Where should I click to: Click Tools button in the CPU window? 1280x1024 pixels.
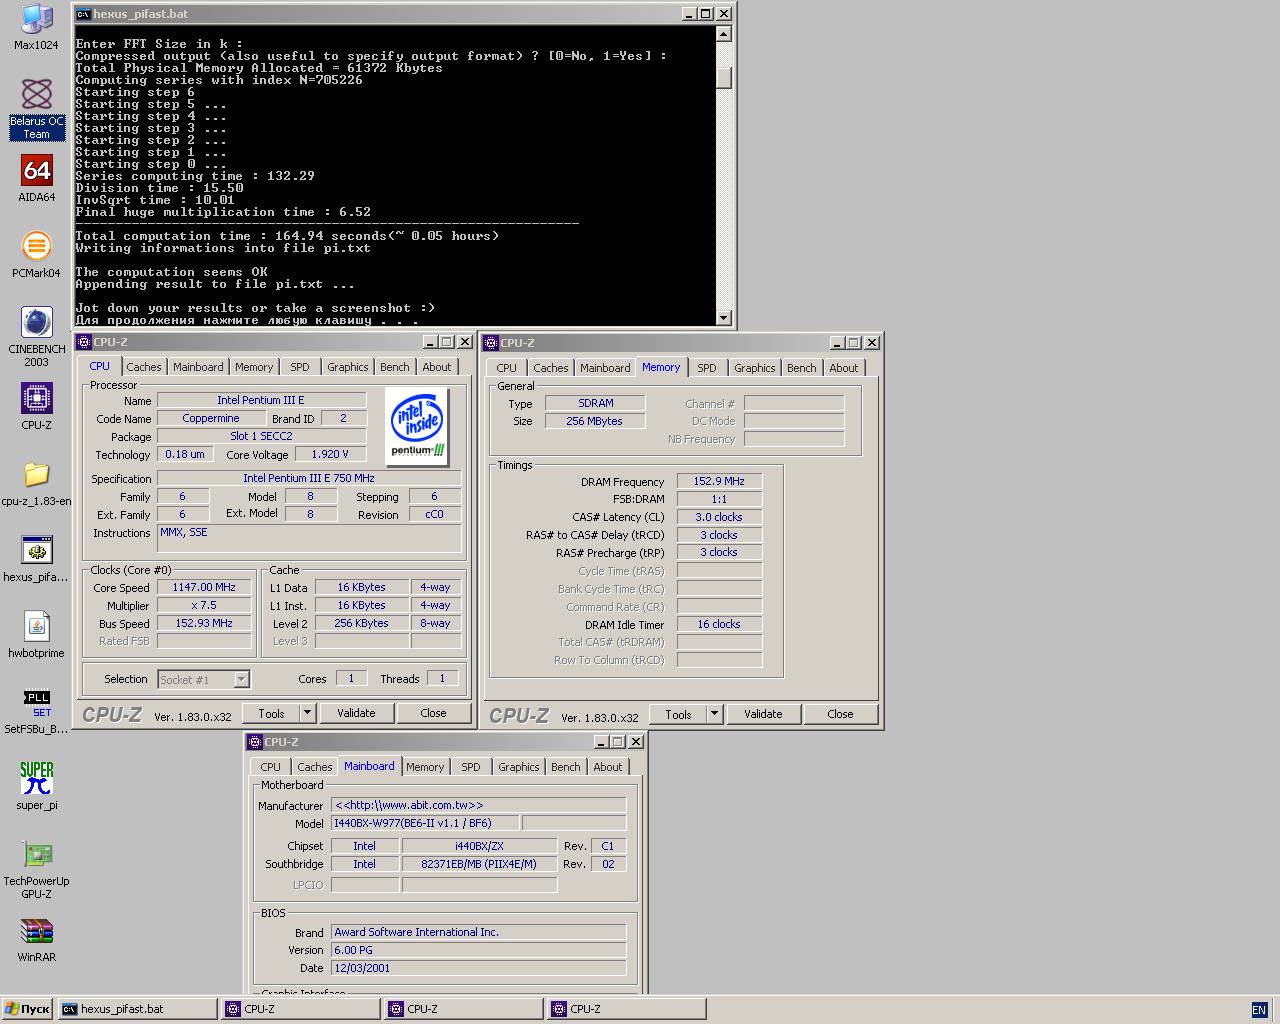[x=272, y=713]
